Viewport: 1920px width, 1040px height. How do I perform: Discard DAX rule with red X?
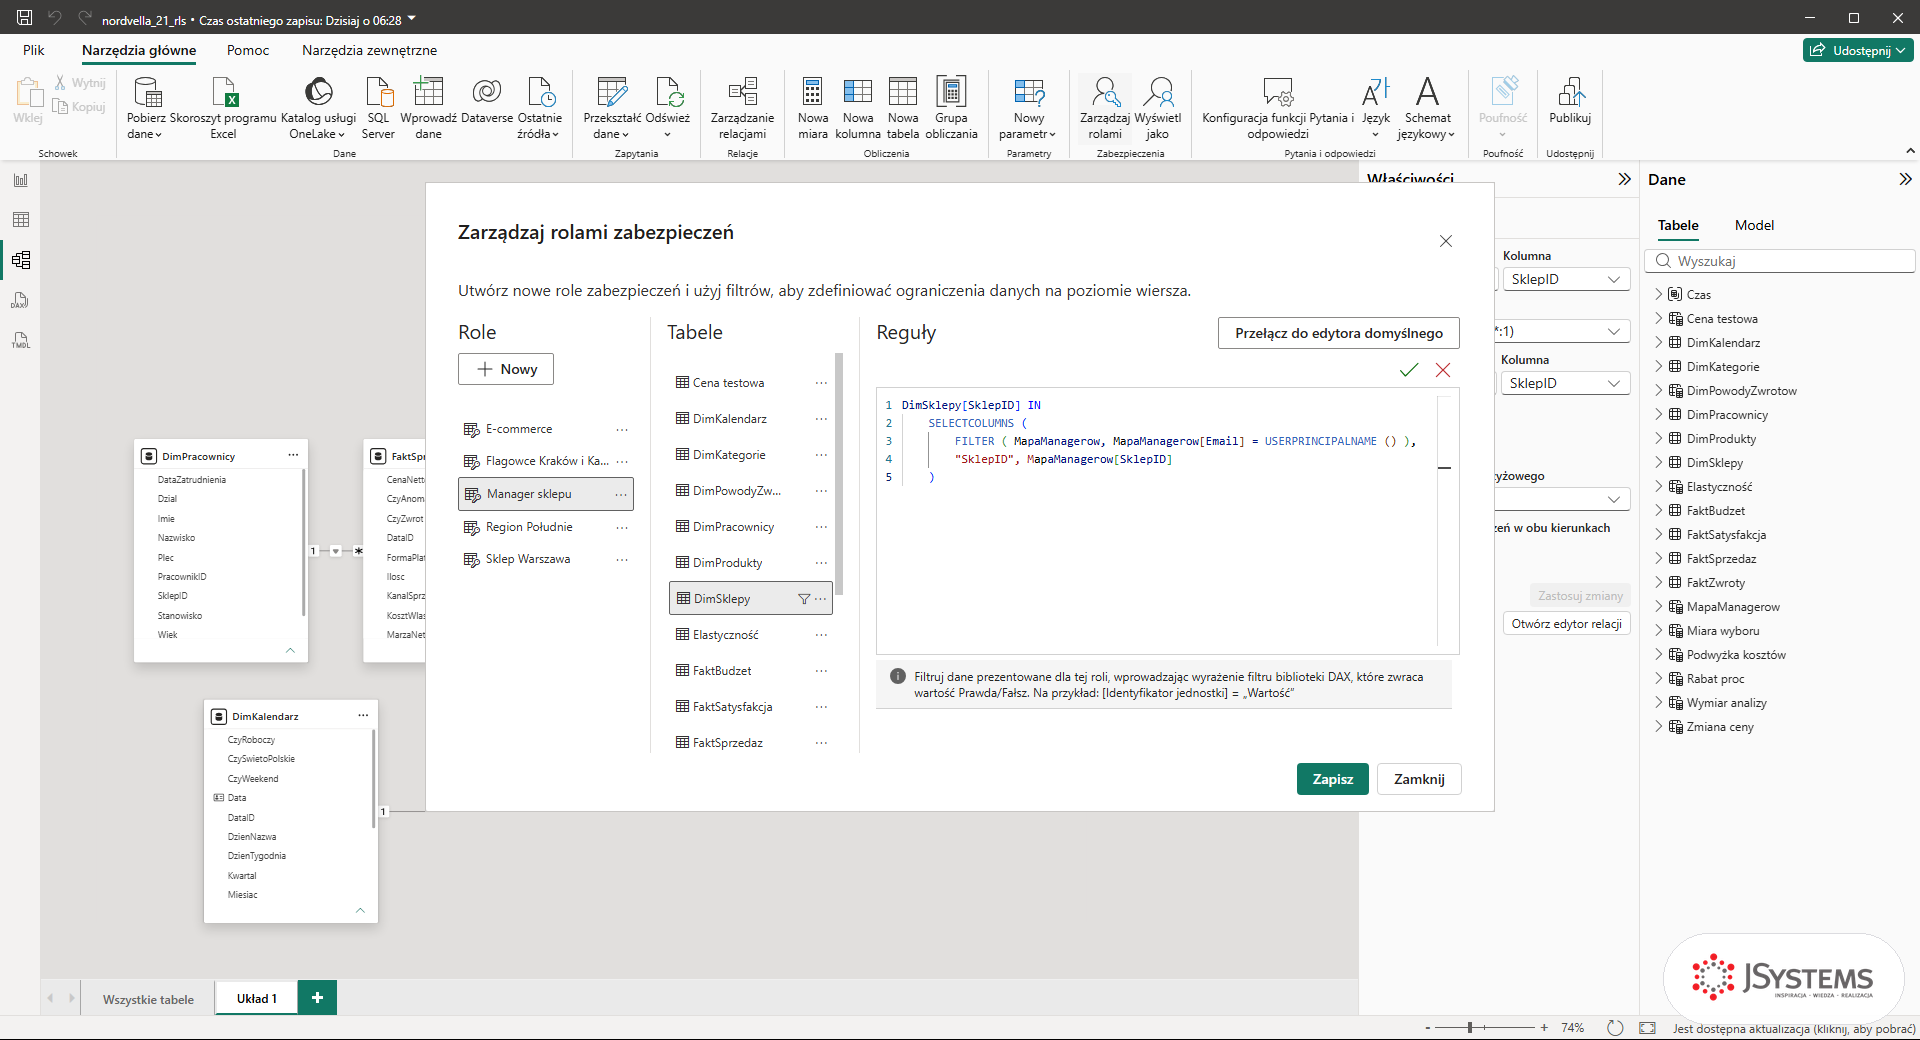pyautogui.click(x=1443, y=370)
